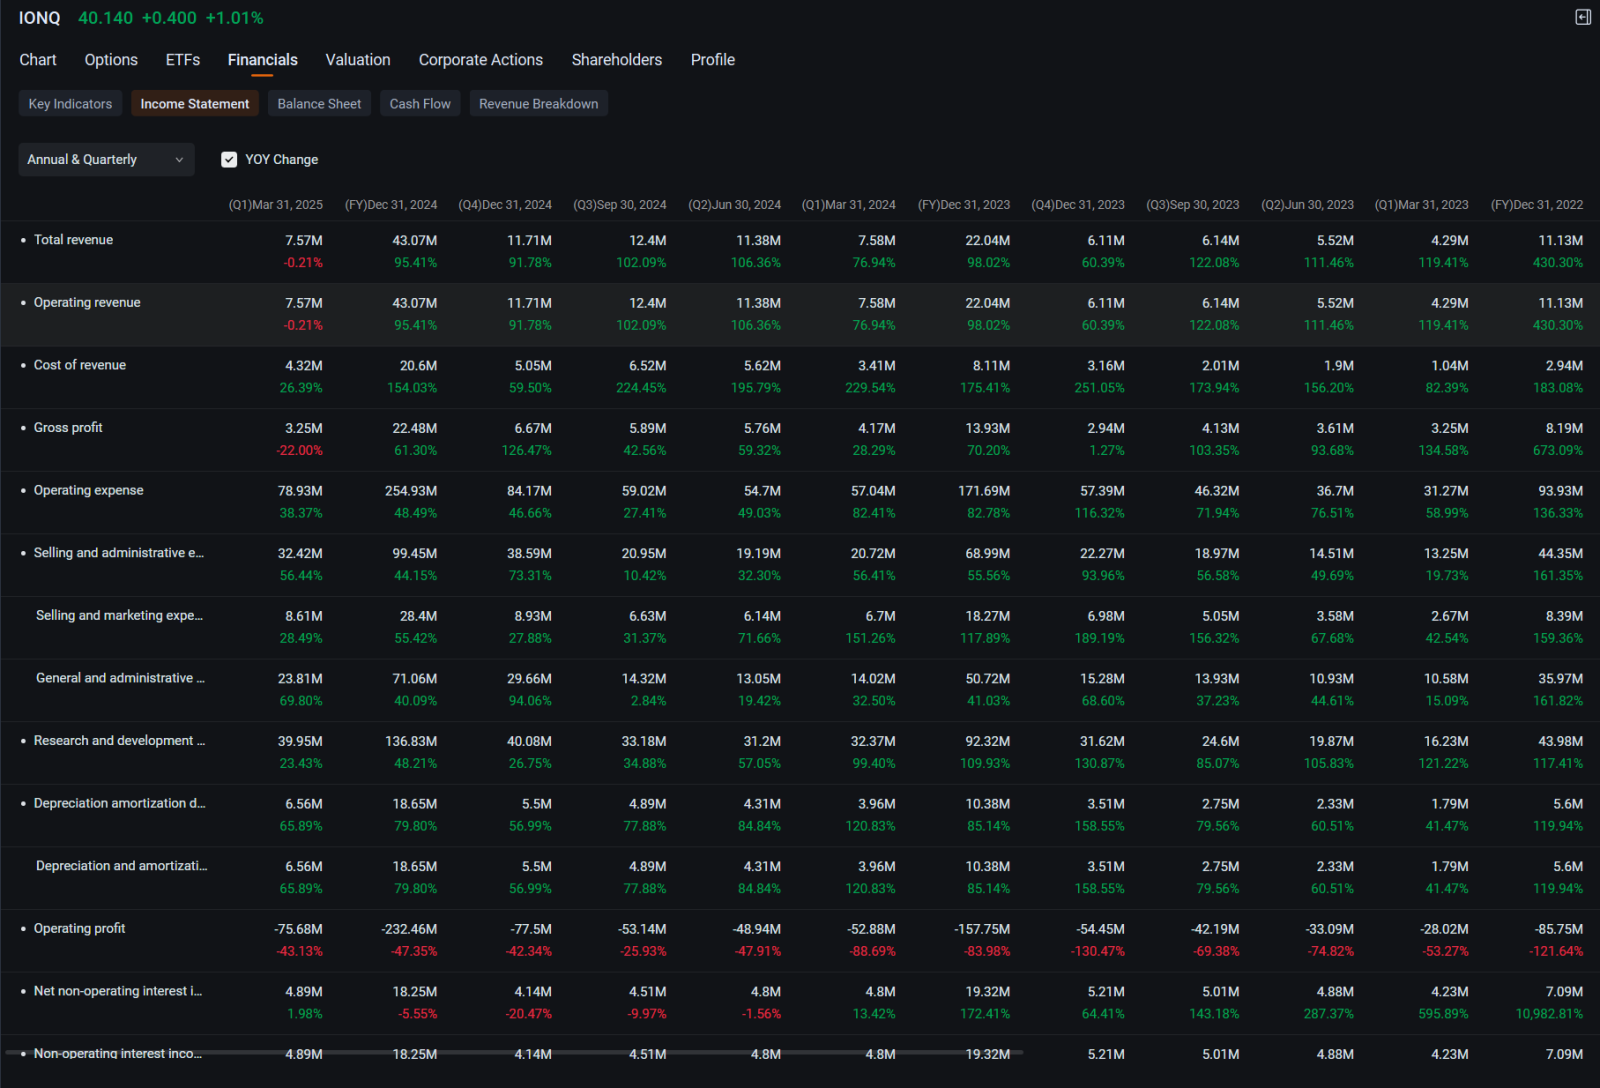Expand the Operating expense row
1600x1088 pixels.
click(88, 490)
